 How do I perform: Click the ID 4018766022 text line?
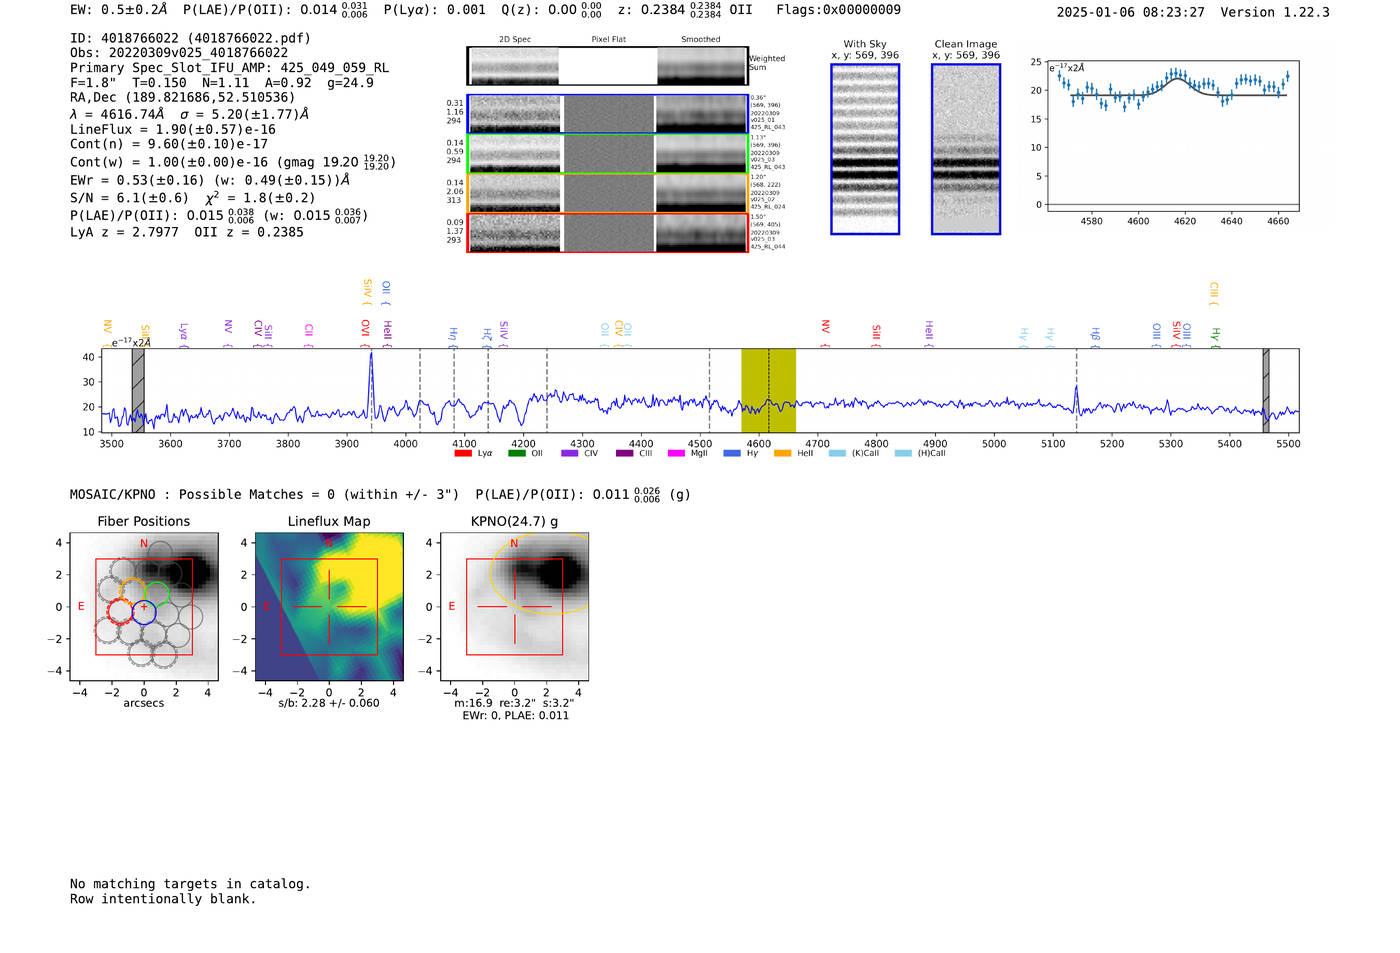coord(190,38)
